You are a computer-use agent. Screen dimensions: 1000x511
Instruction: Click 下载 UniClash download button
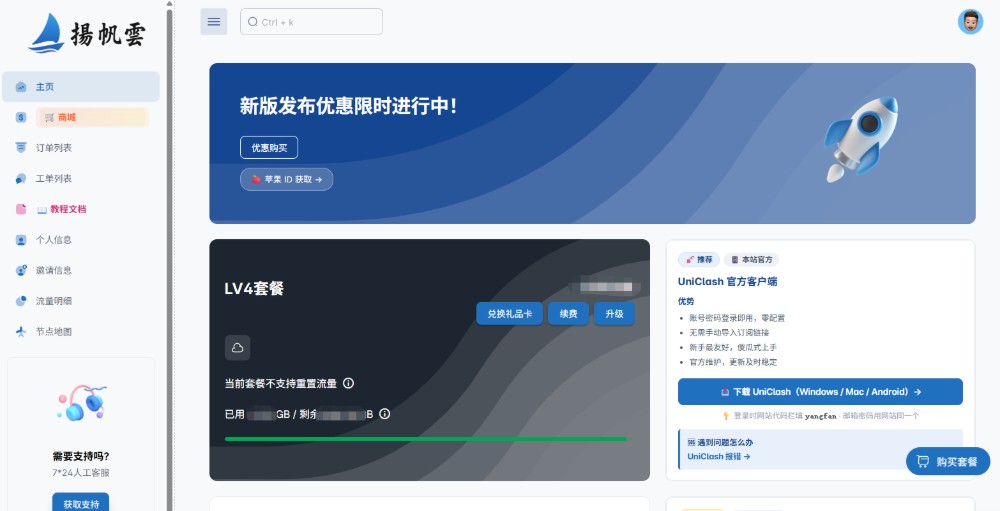(x=820, y=392)
